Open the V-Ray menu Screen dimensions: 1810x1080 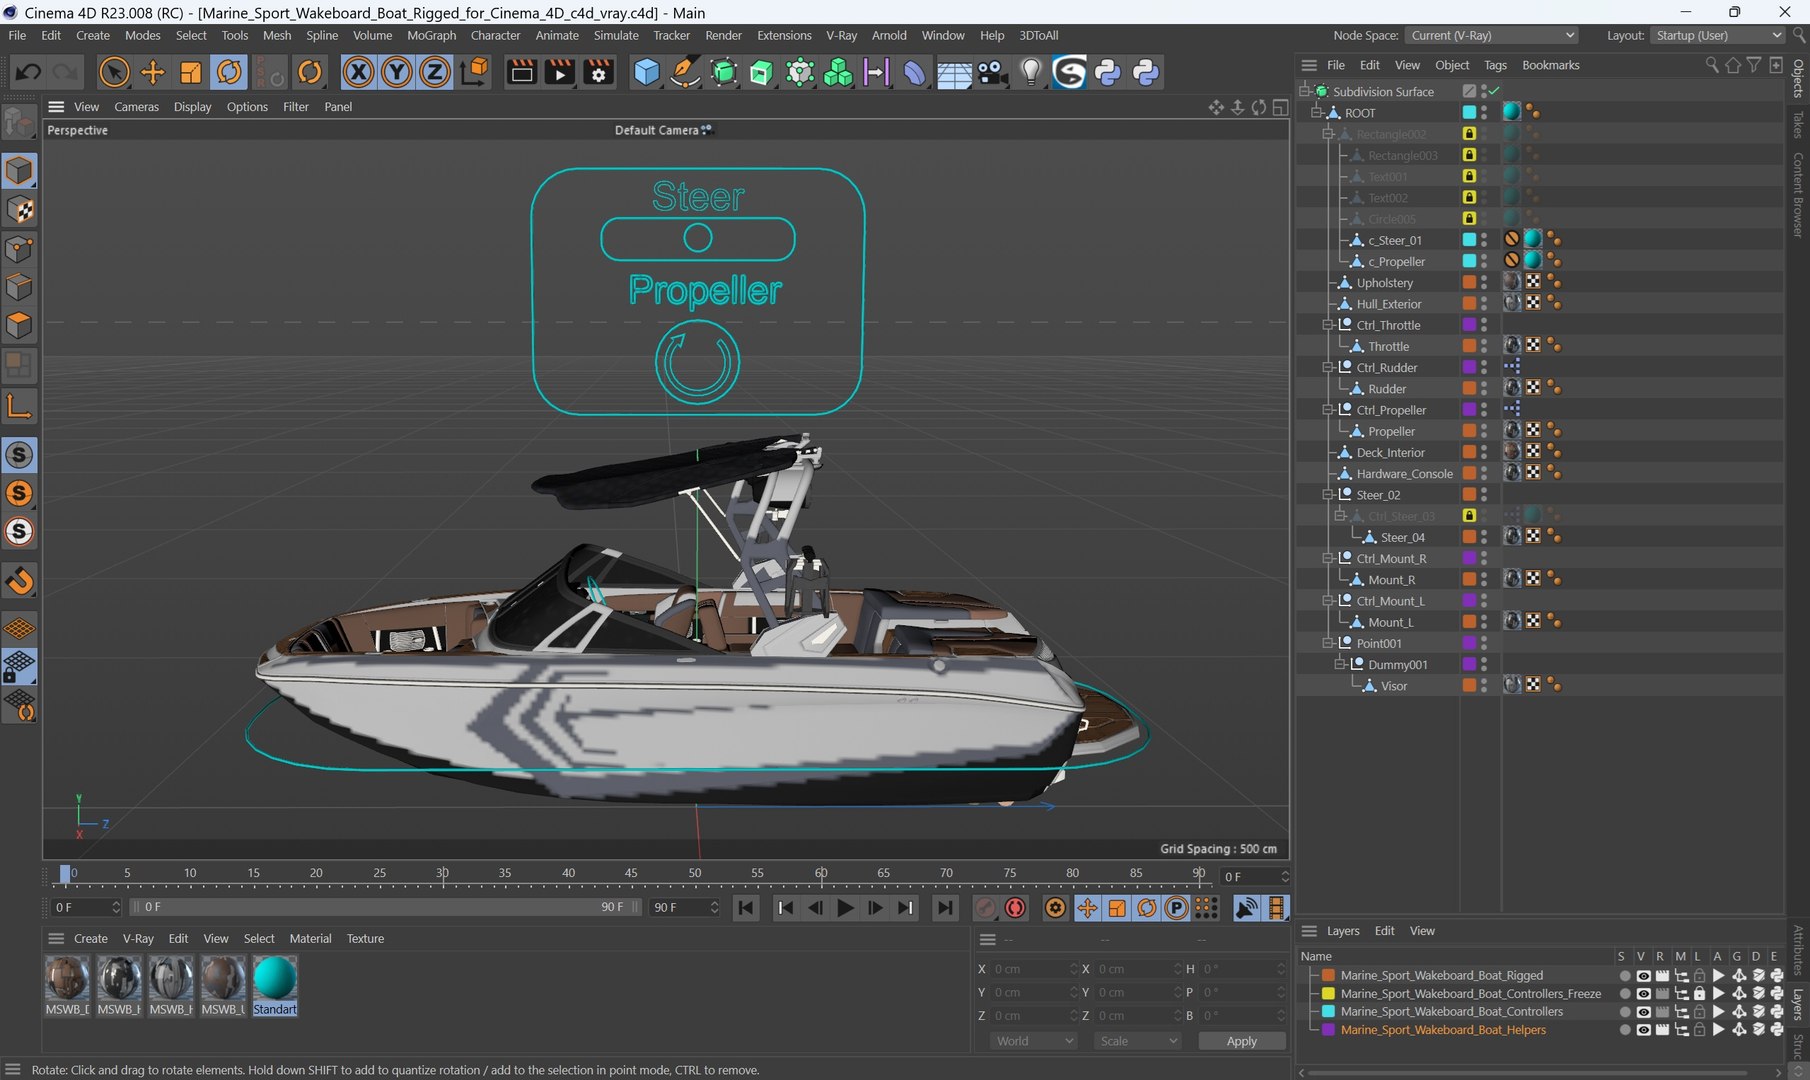(841, 35)
